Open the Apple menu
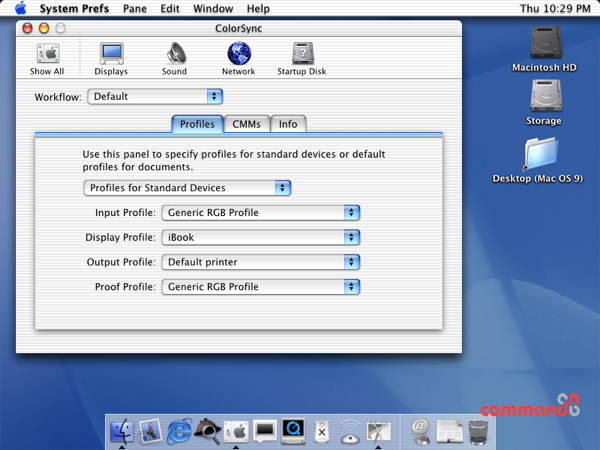The height and width of the screenshot is (450, 600). 20,8
